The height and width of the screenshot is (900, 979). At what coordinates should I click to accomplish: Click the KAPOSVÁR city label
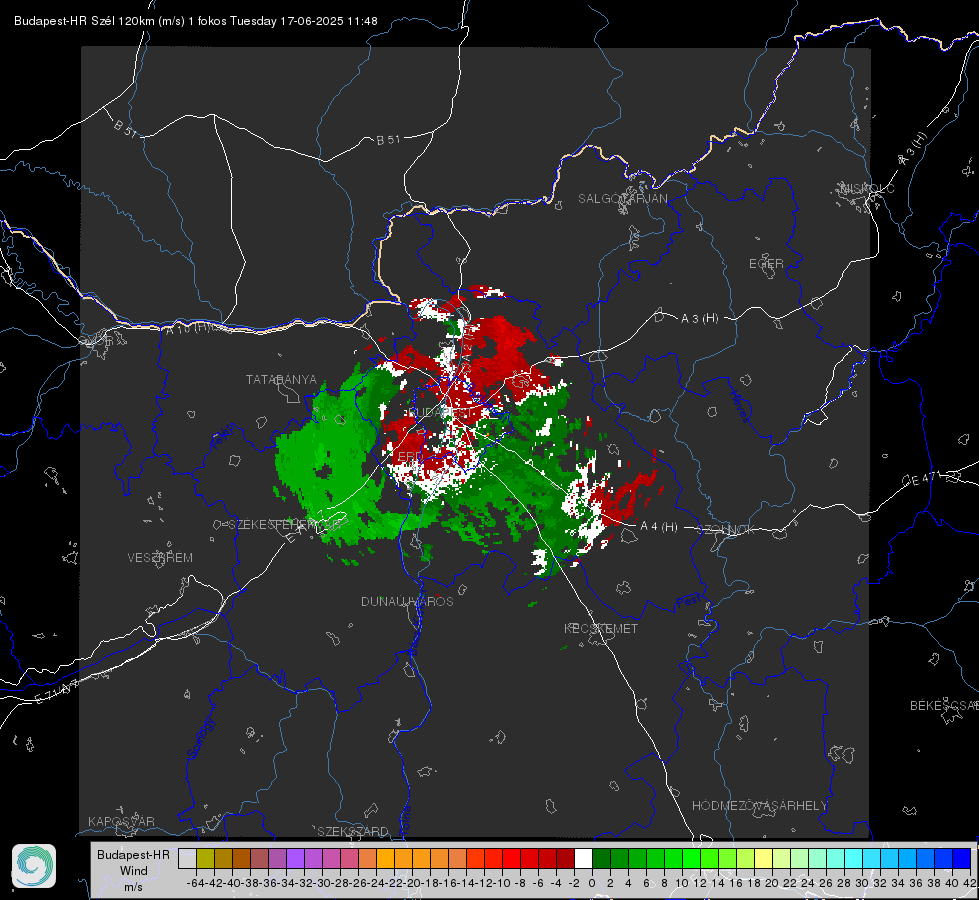coord(121,821)
